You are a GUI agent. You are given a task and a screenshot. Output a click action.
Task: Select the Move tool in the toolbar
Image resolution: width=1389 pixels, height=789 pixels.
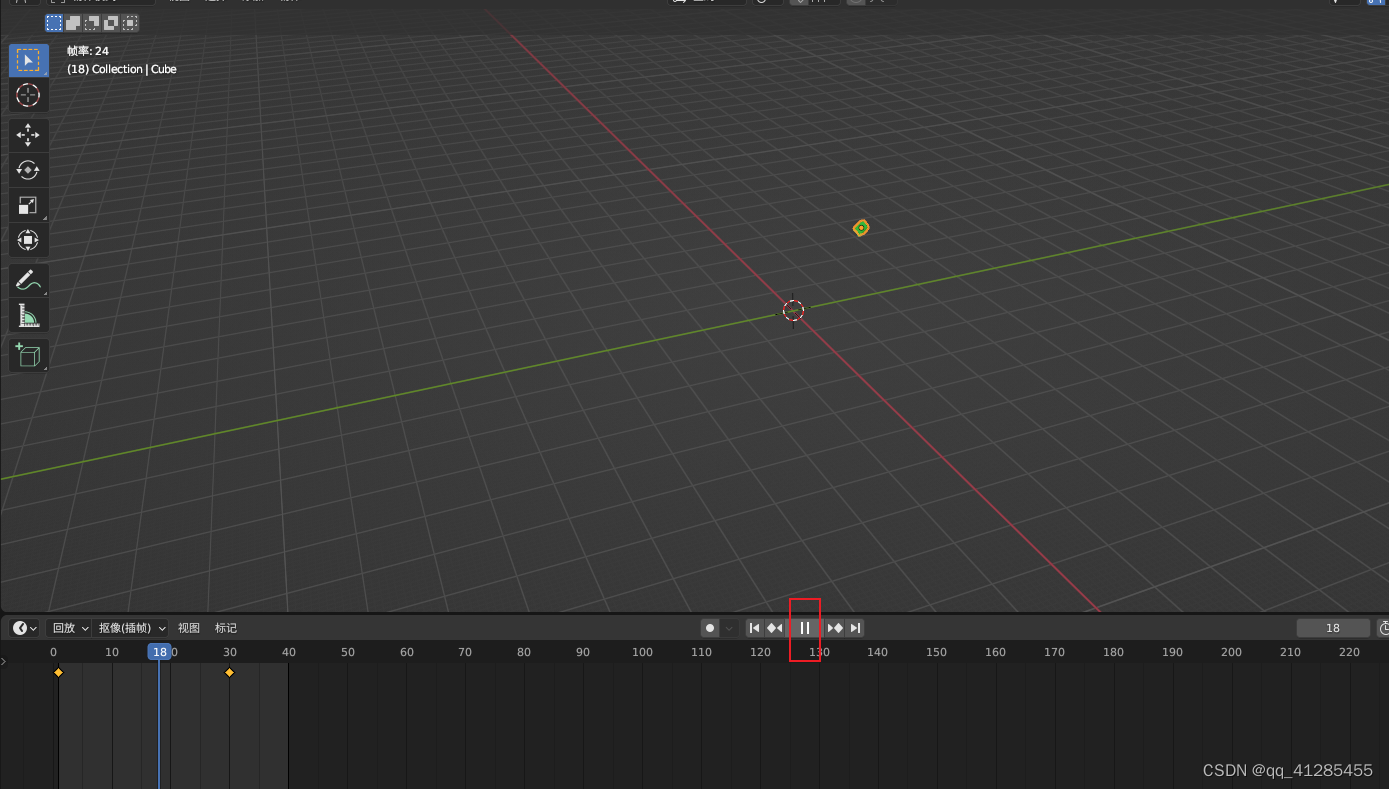(28, 135)
